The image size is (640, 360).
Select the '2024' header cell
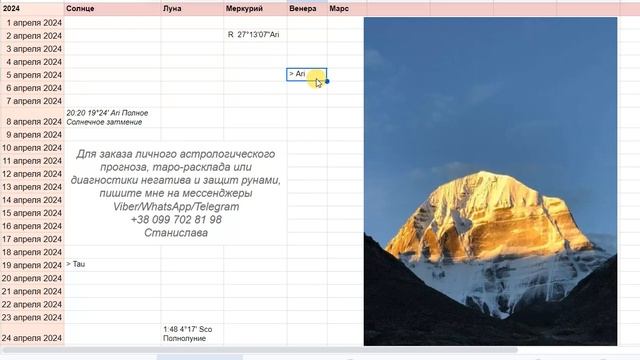point(32,9)
